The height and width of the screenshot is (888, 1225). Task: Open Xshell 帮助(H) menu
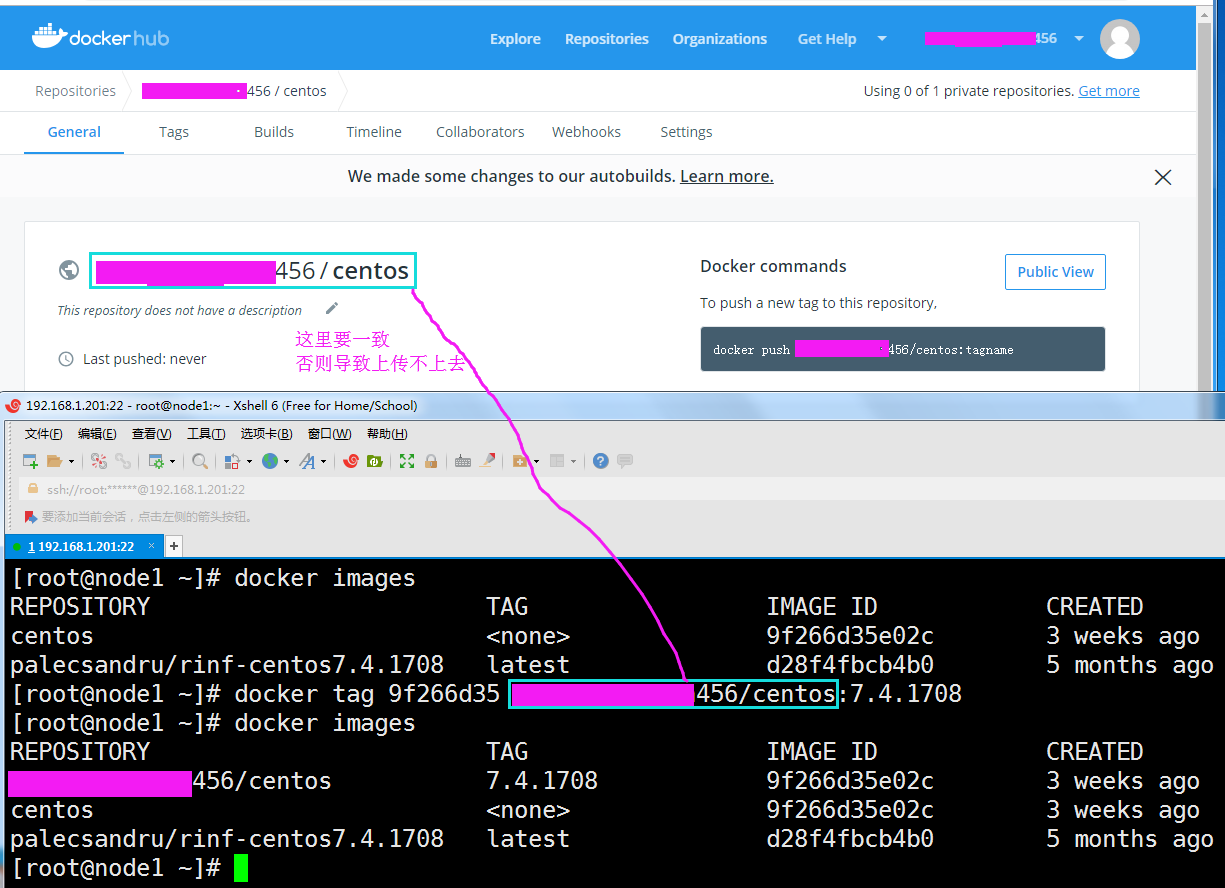(x=387, y=433)
